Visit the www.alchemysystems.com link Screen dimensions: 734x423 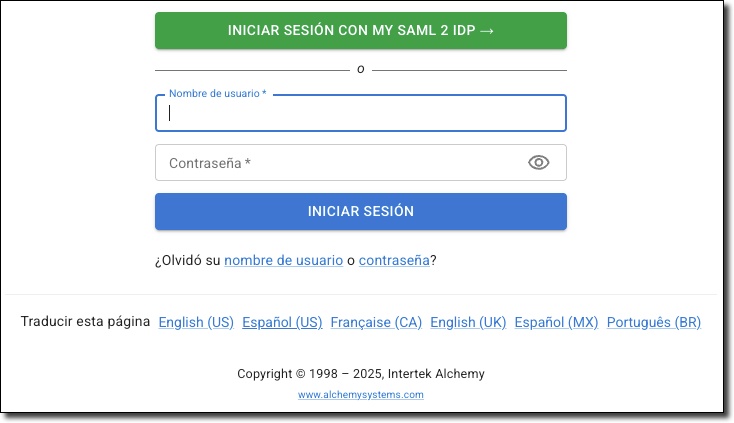[x=360, y=395]
